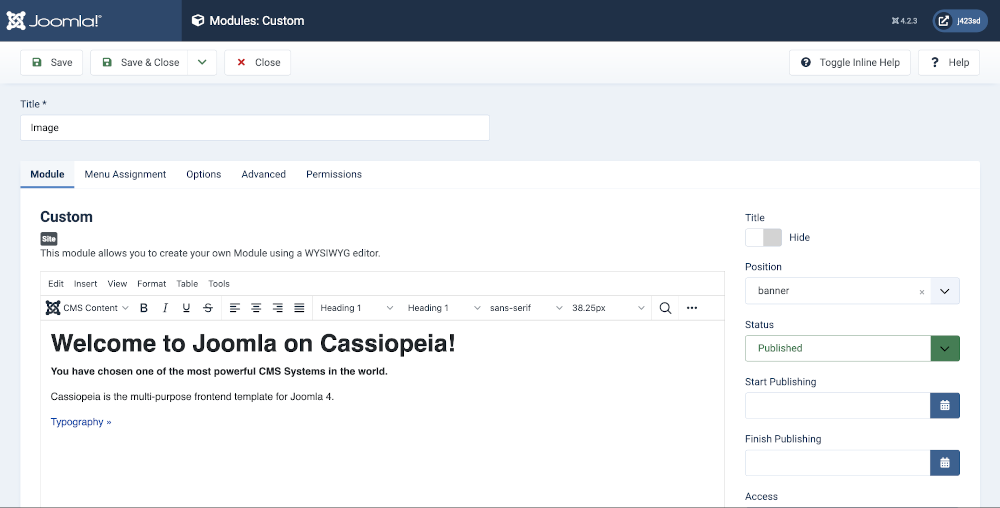
Task: Center align the text
Action: click(256, 308)
